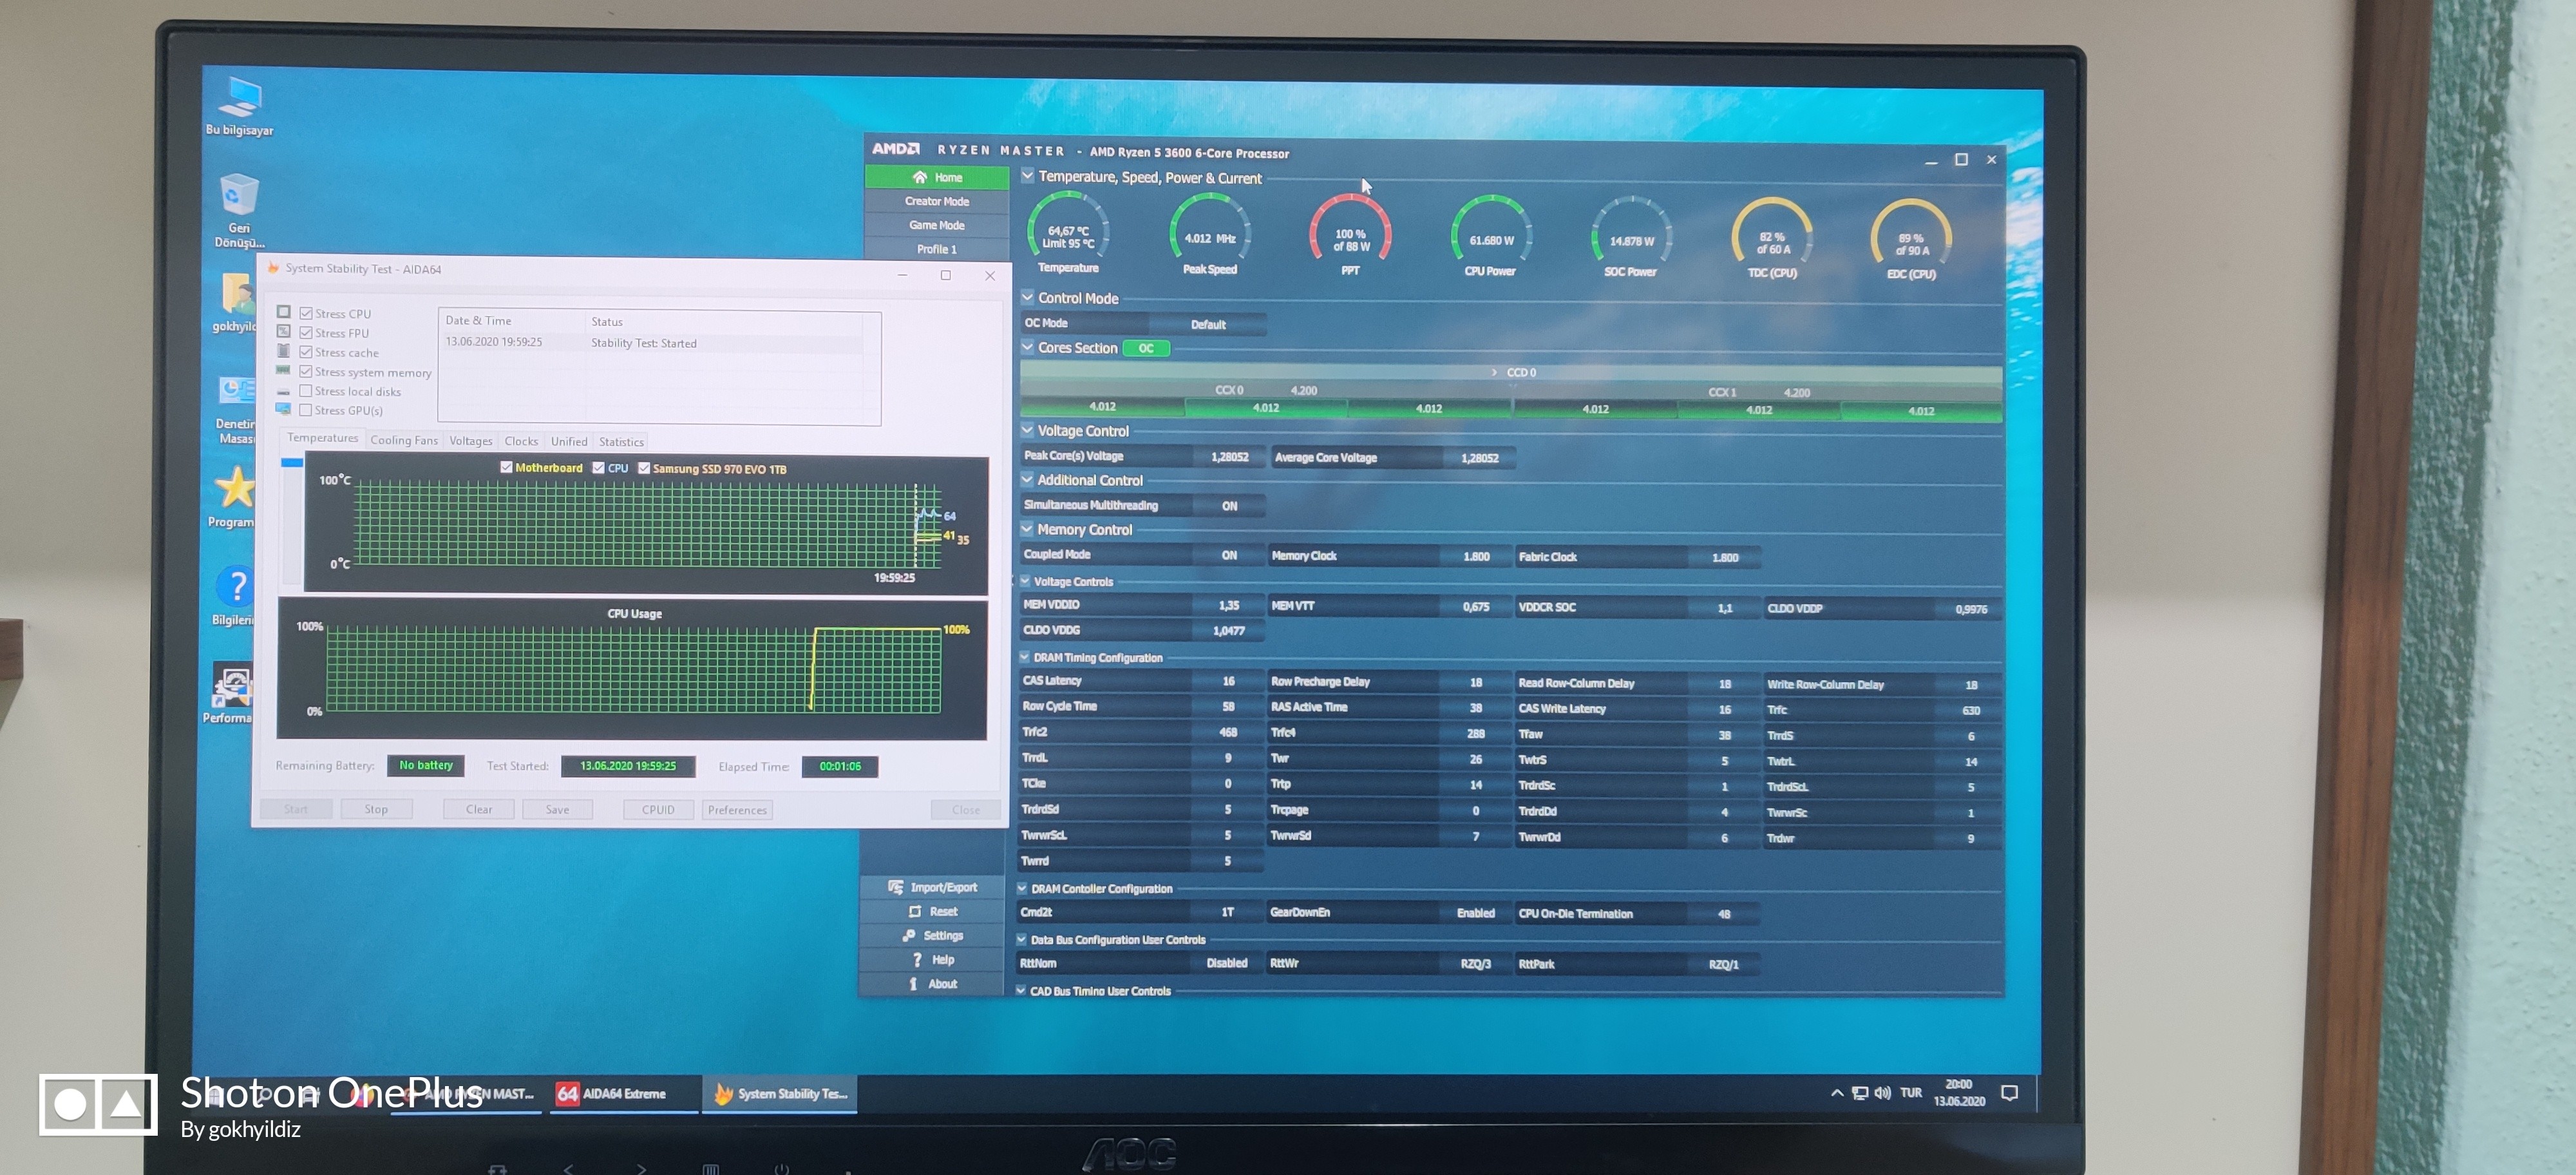Click the TDC (CPU) gauge
The height and width of the screenshot is (1175, 2576).
coord(1772,239)
